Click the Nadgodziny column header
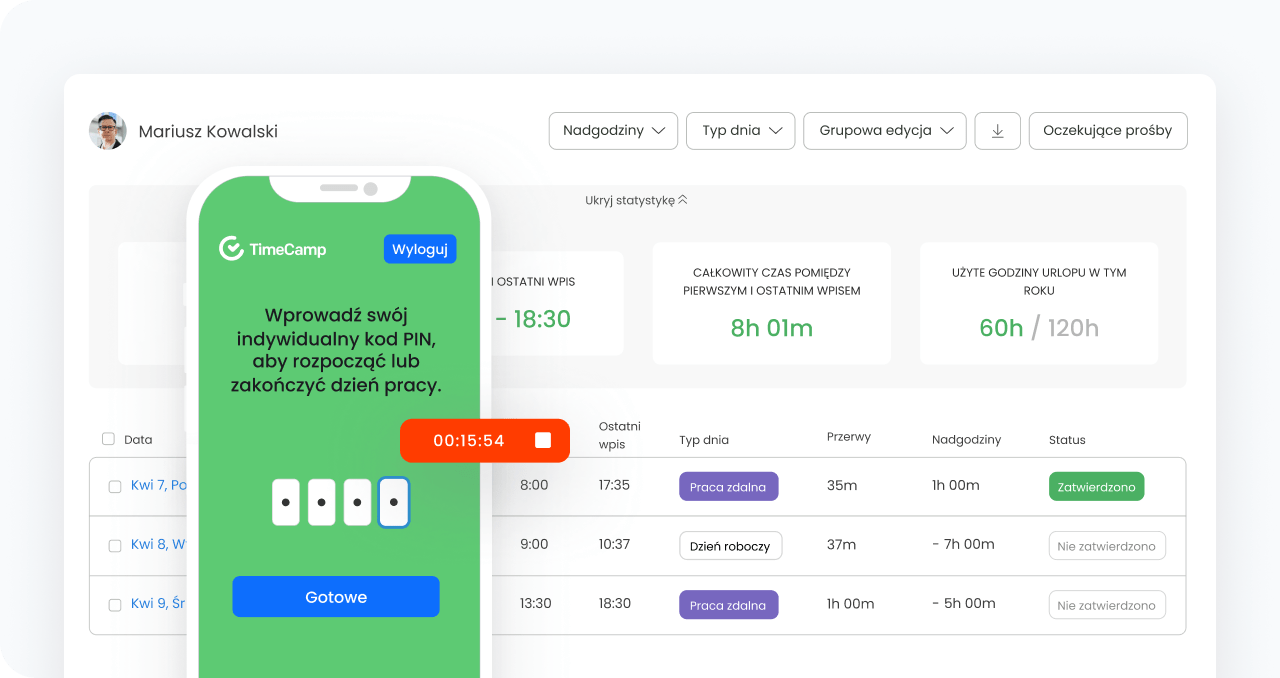 coord(966,440)
